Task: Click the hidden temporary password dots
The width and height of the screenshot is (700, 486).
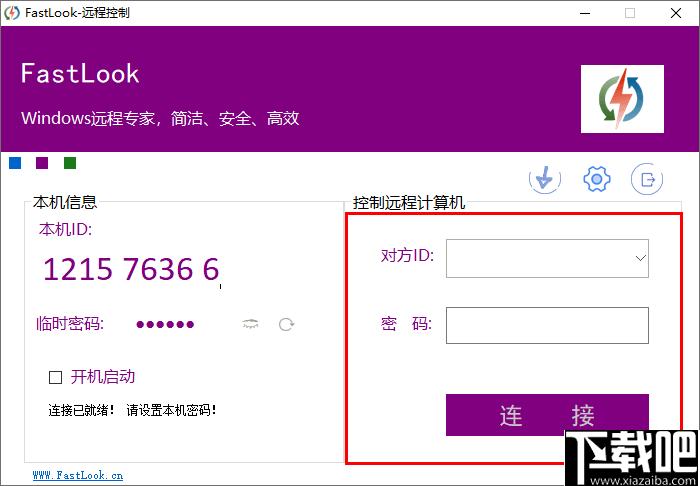Action: point(165,324)
